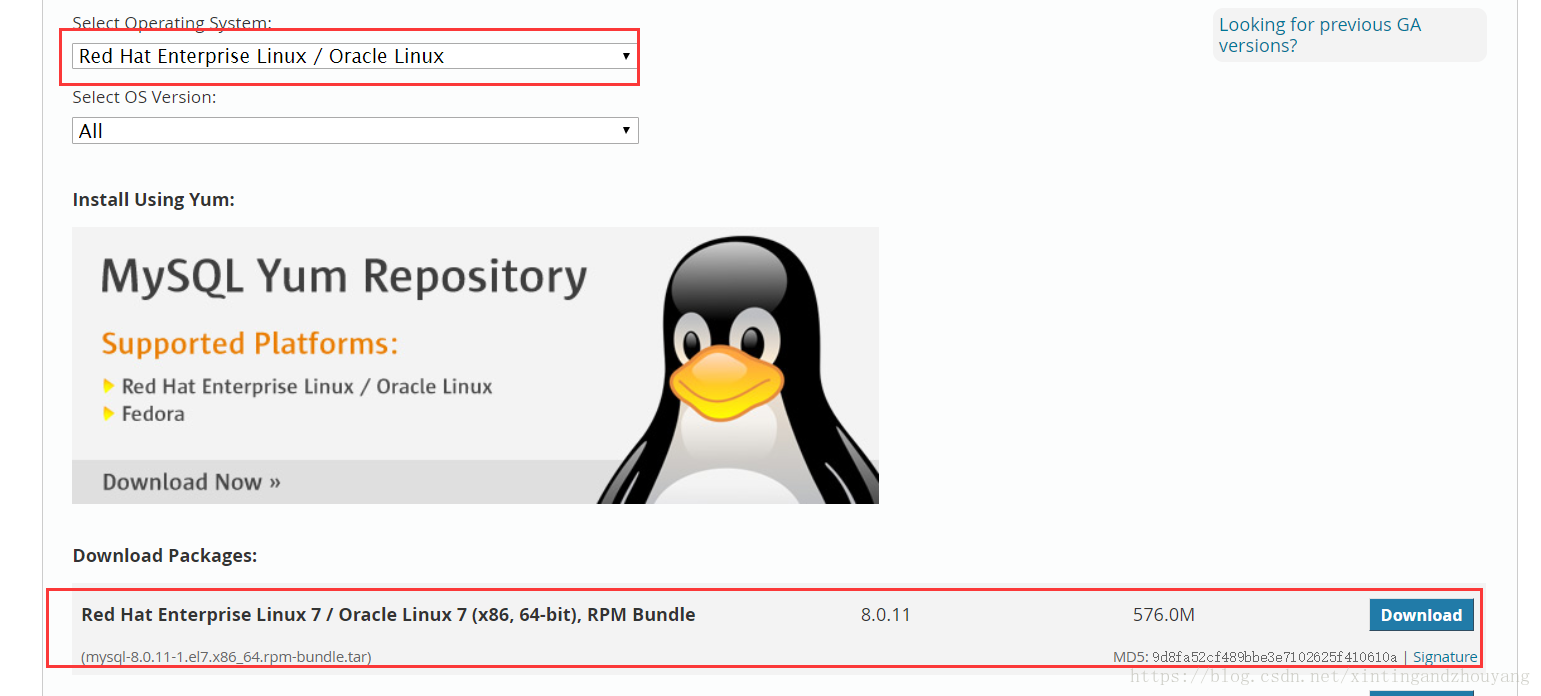This screenshot has width=1541, height=696.
Task: Click the 'Install Using Yum:' heading
Action: 154,200
